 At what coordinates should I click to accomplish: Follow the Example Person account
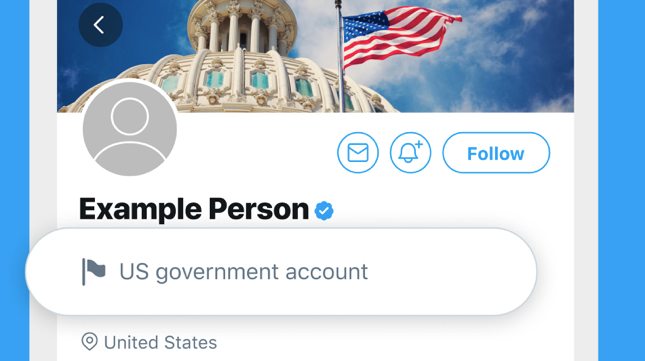(496, 153)
